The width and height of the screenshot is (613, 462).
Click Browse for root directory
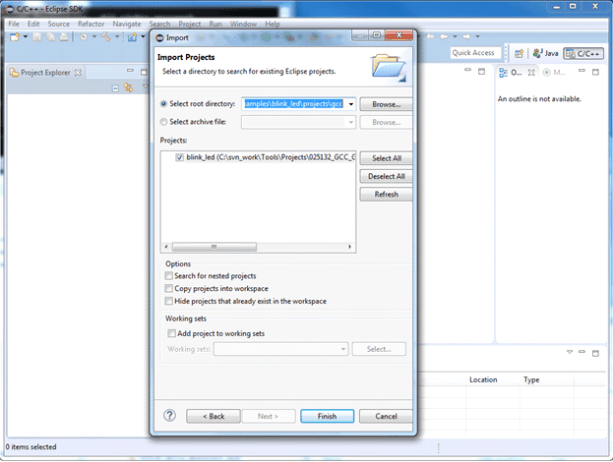[x=386, y=104]
